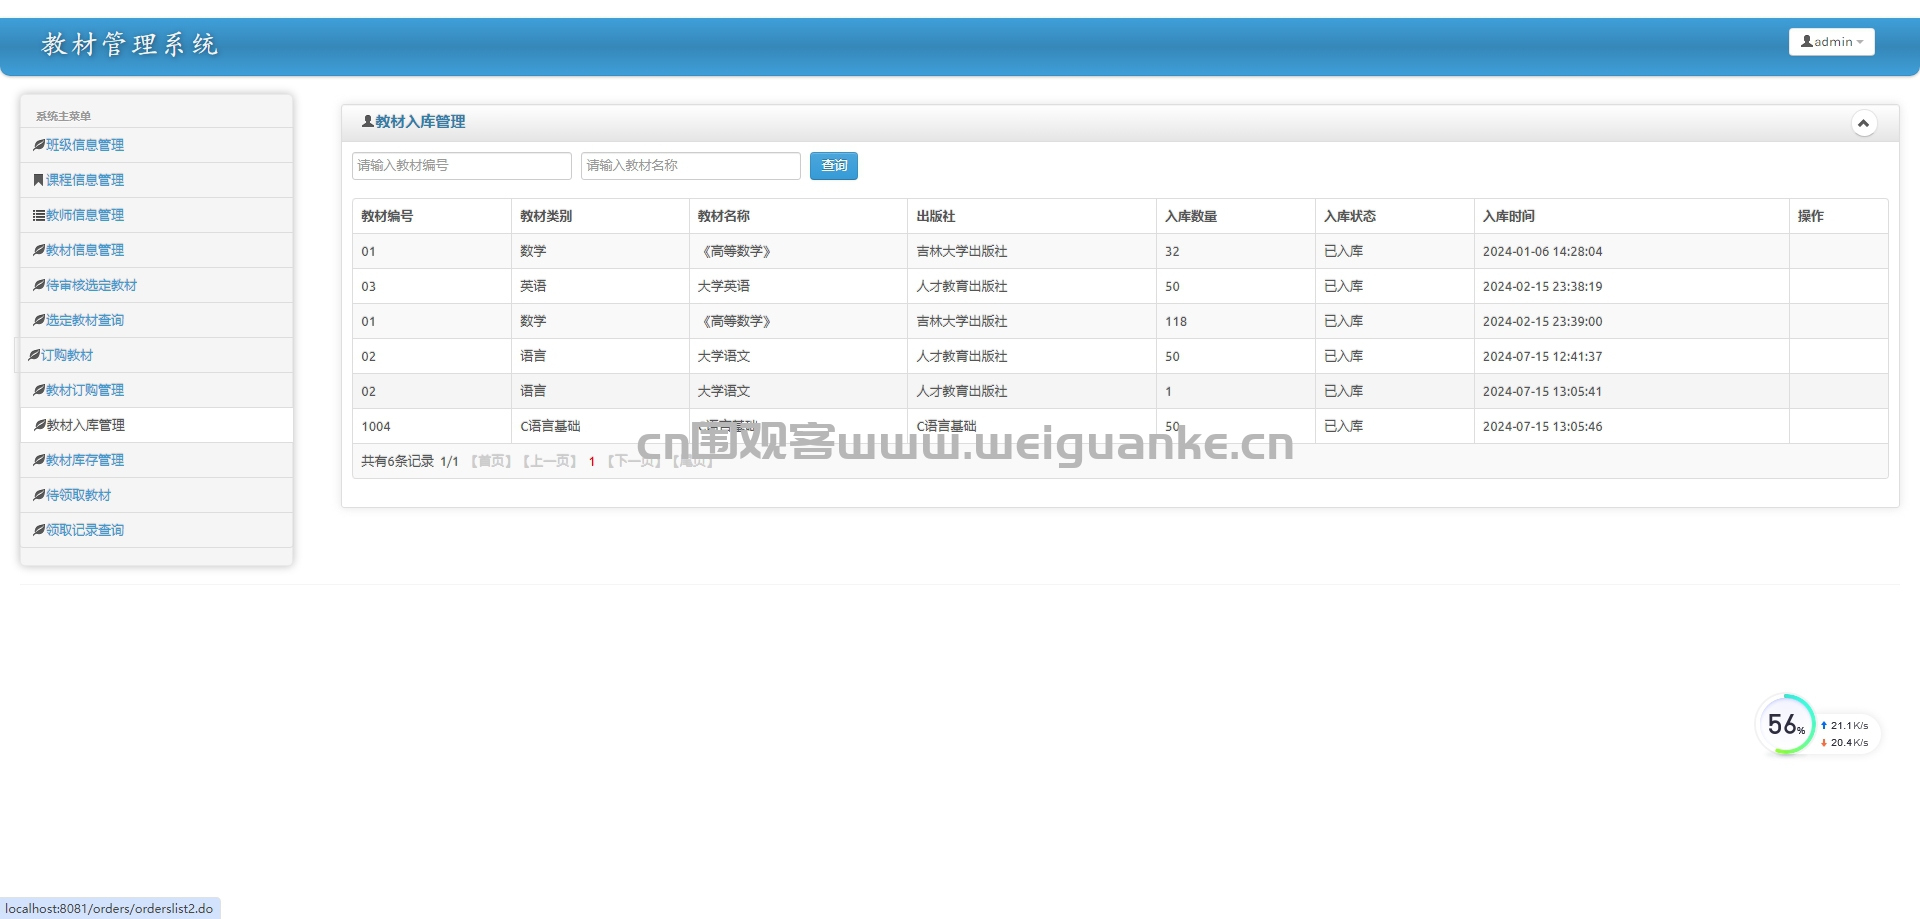Viewport: 1920px width, 919px height.
Task: Open 课程信息管理 in sidebar
Action: click(x=85, y=180)
